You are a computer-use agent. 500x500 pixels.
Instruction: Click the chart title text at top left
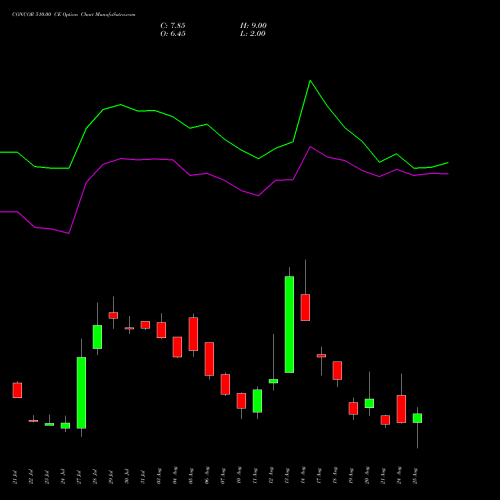tap(74, 15)
